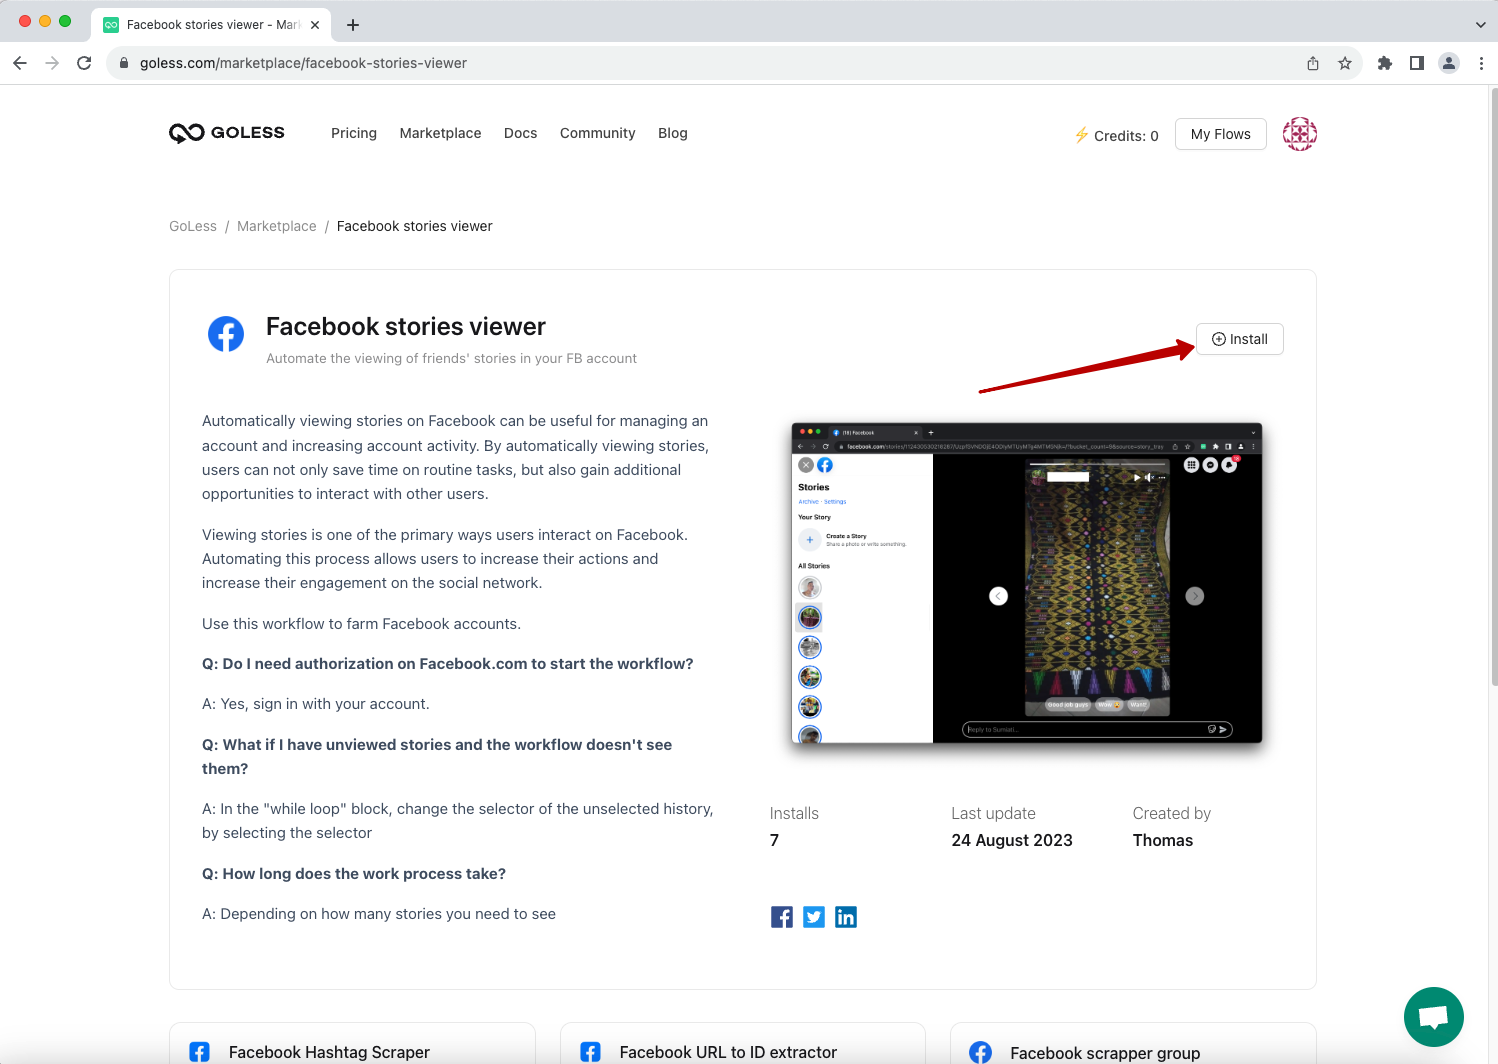
Task: Open the workflow preview screenshot
Action: (x=1026, y=583)
